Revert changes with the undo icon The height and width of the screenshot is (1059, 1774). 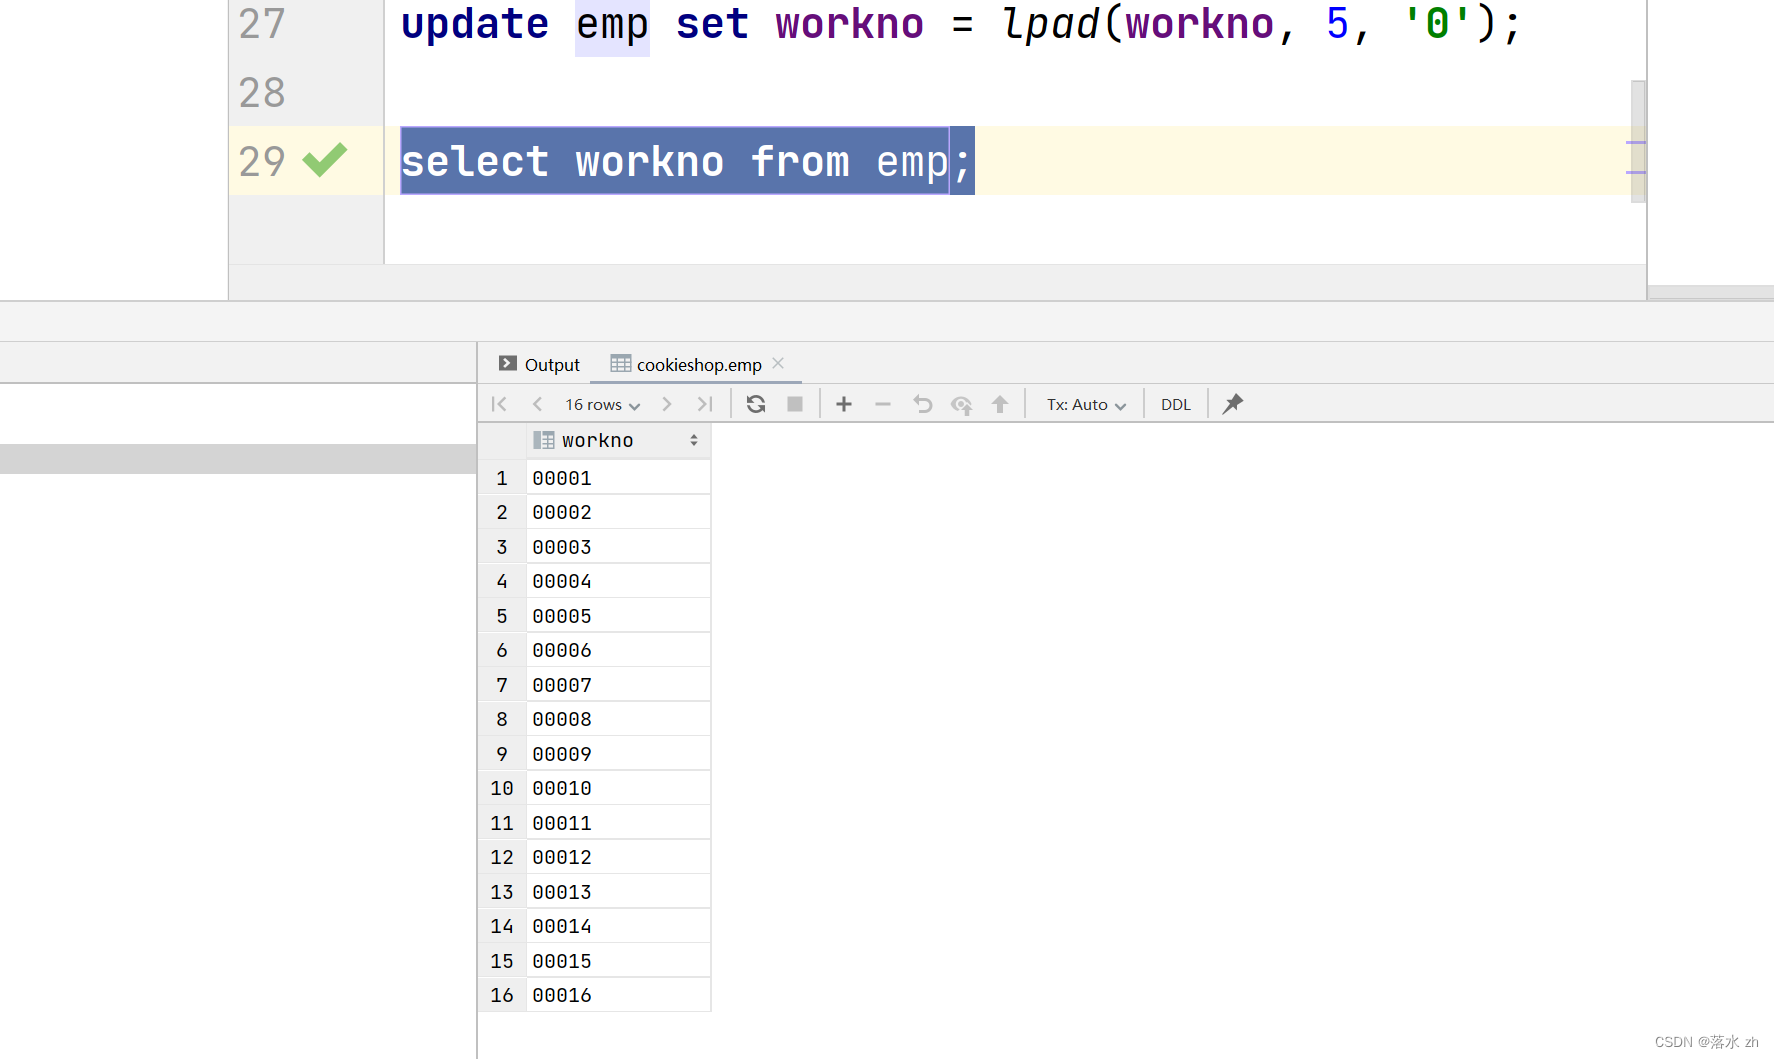922,404
